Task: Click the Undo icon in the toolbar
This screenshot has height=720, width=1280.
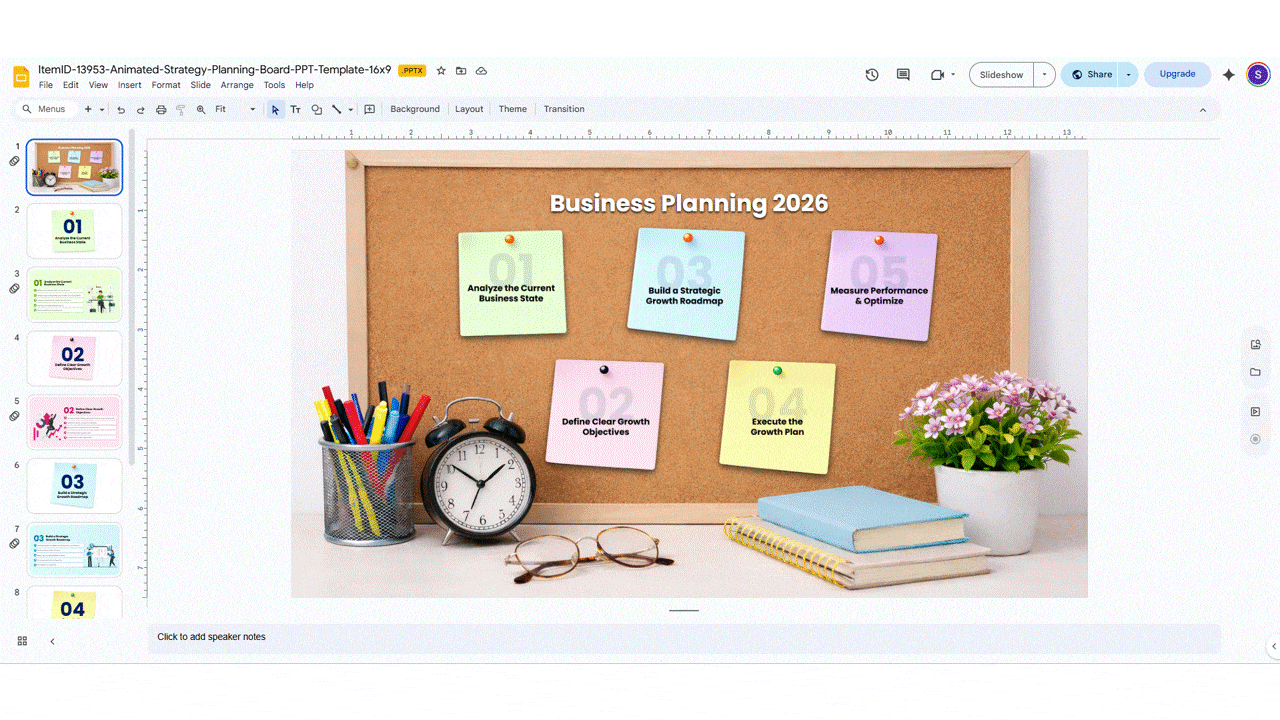Action: (121, 109)
